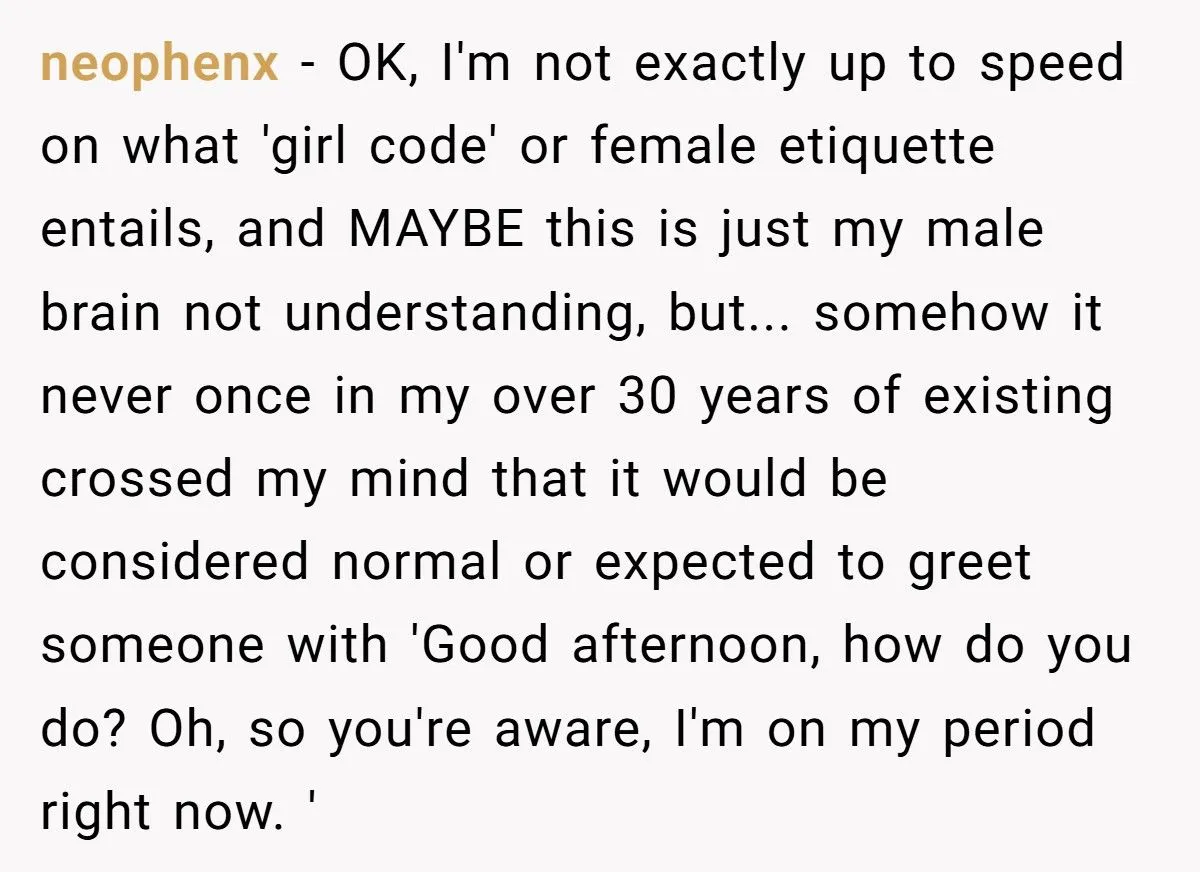This screenshot has width=1200, height=872.
Task: Open the neophenx user profile link
Action: click(x=159, y=66)
